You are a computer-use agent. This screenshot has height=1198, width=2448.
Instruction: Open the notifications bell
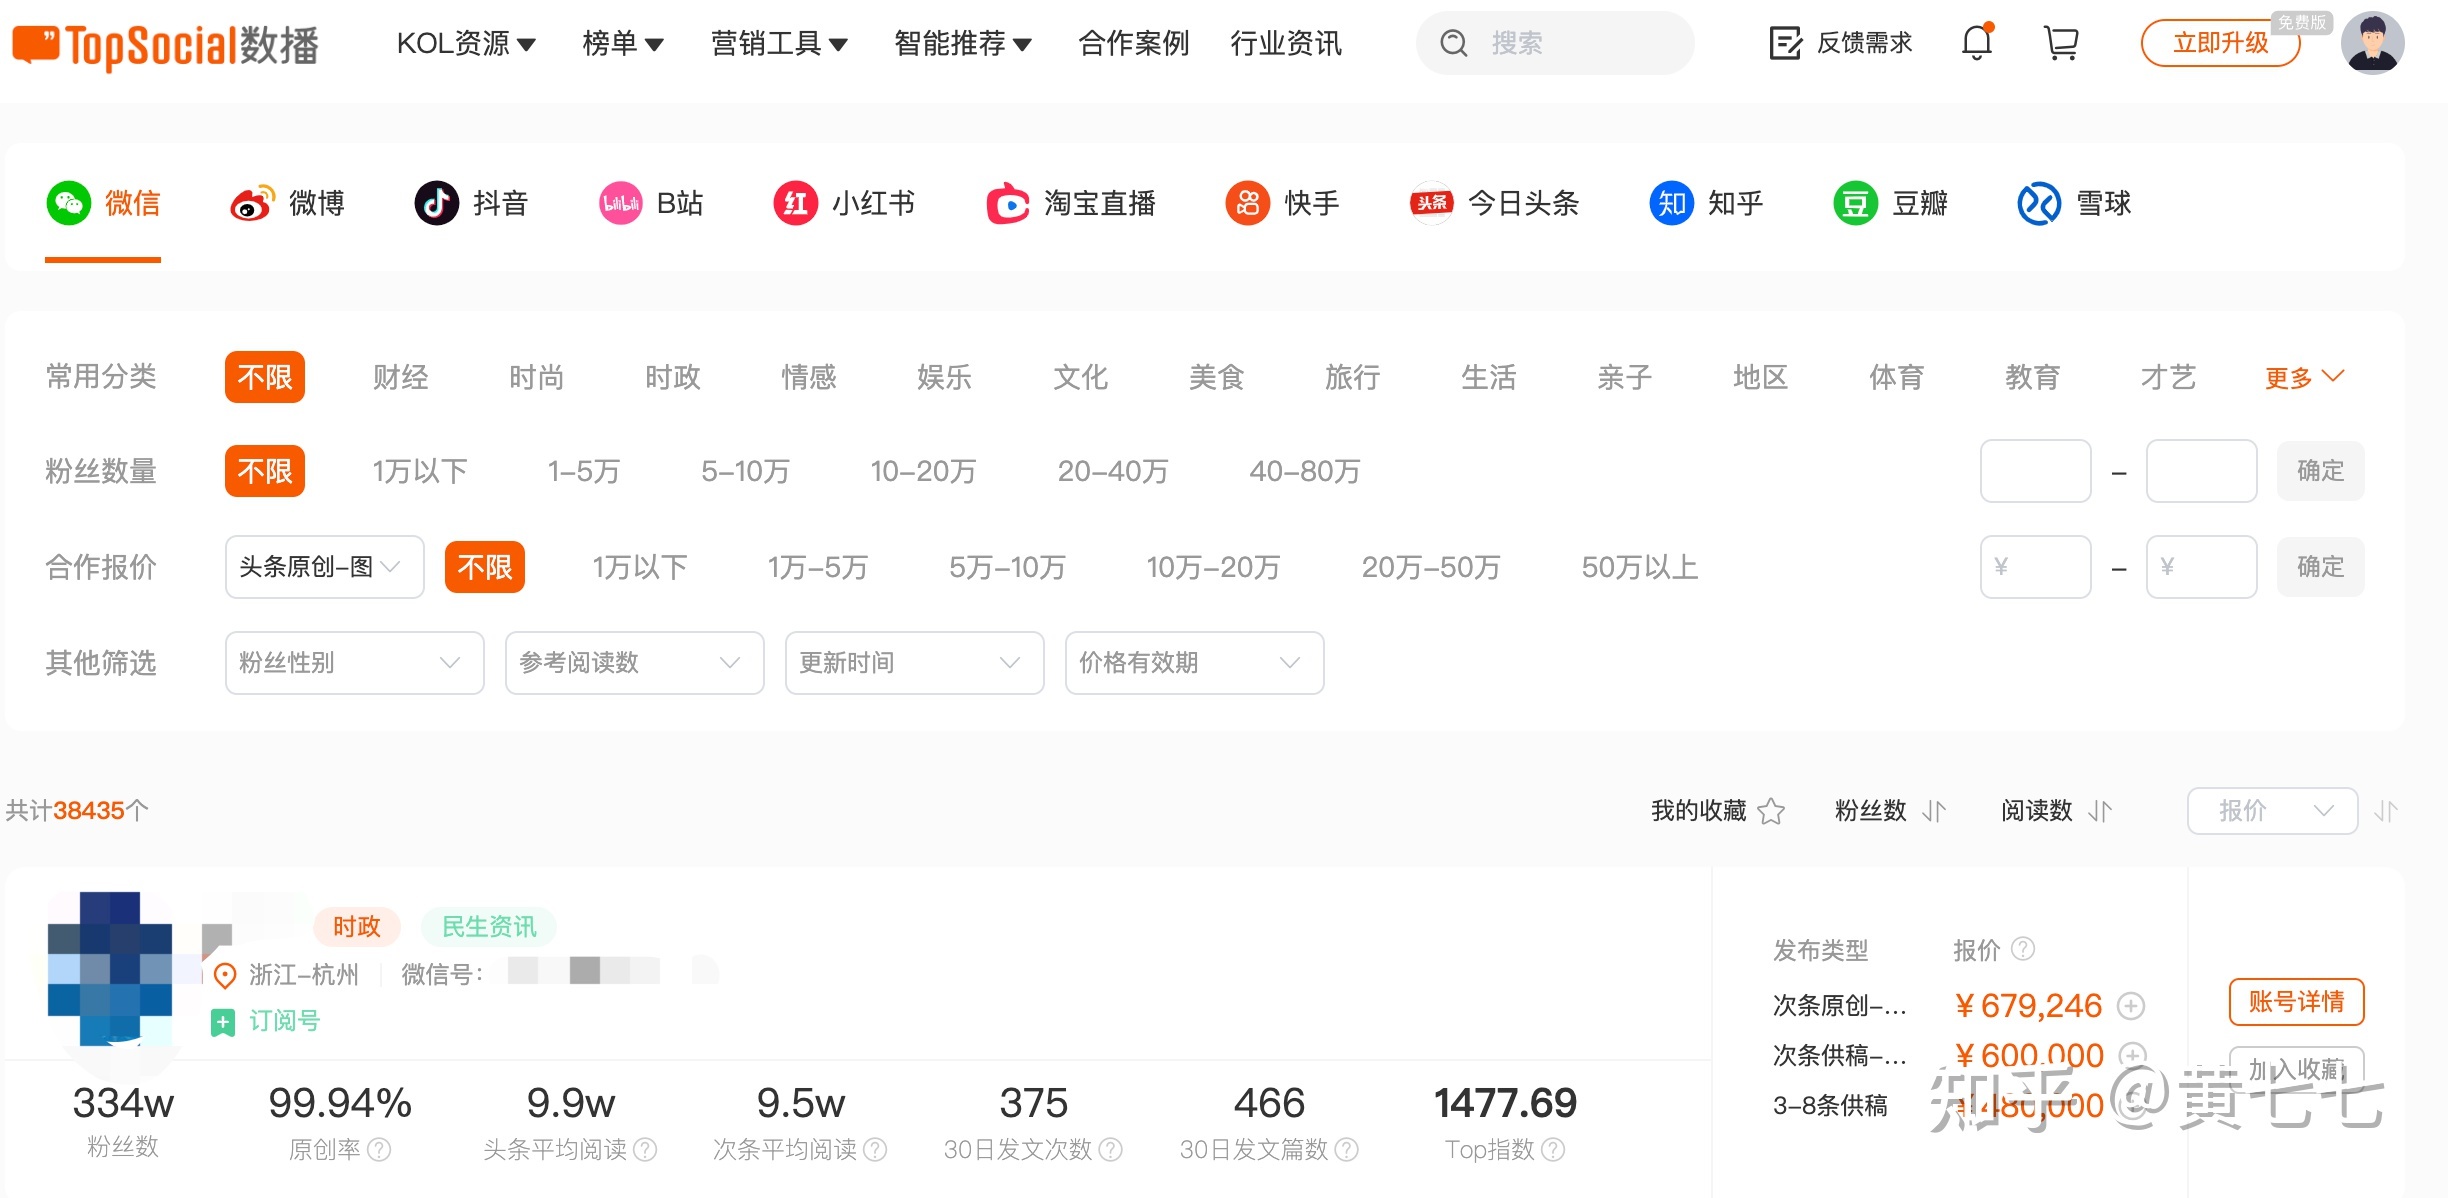(1977, 42)
